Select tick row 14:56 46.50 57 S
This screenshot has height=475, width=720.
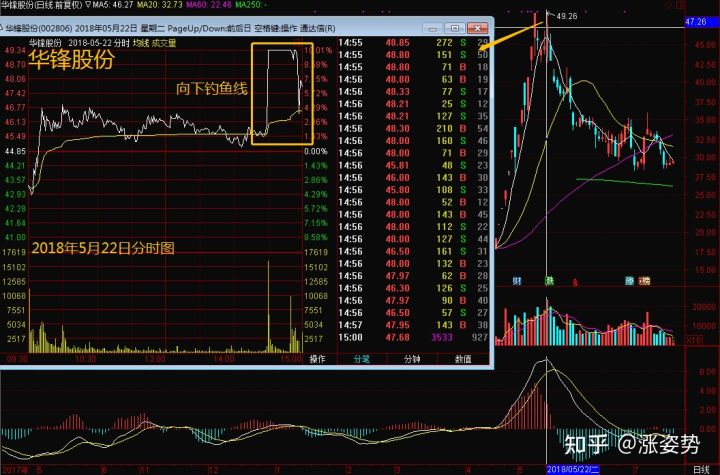click(413, 313)
